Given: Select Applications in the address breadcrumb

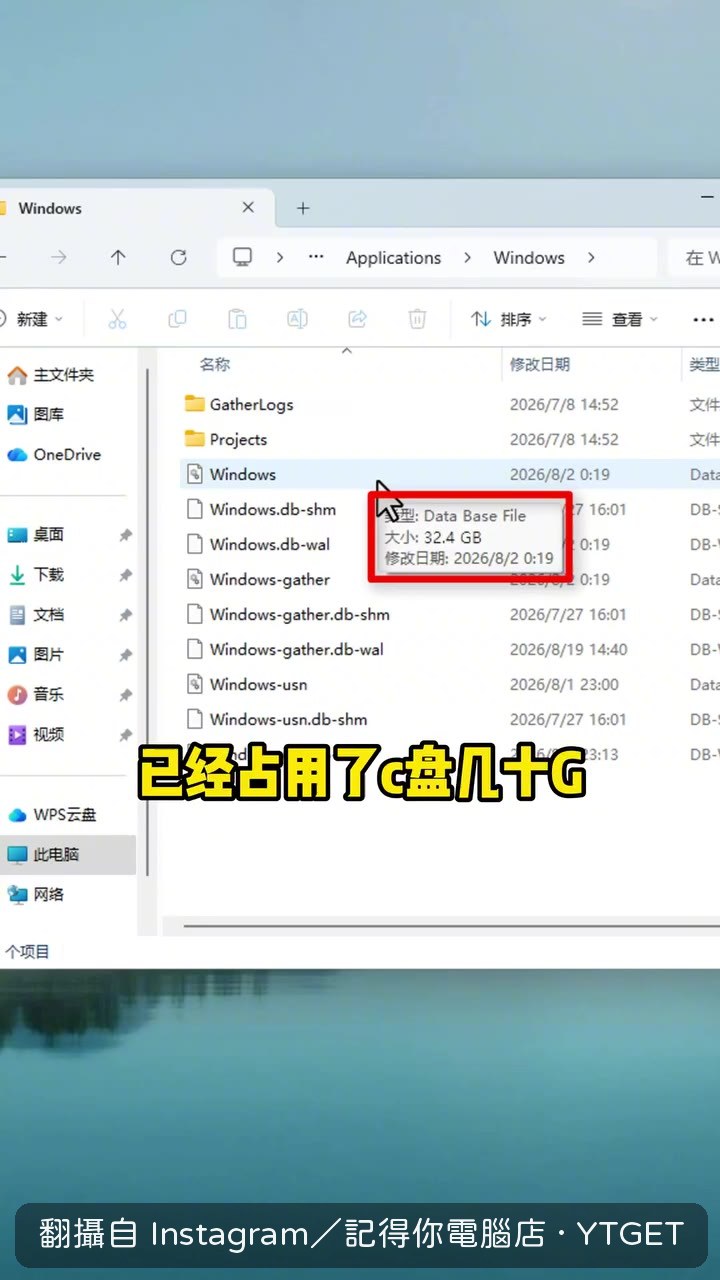Looking at the screenshot, I should pos(393,258).
